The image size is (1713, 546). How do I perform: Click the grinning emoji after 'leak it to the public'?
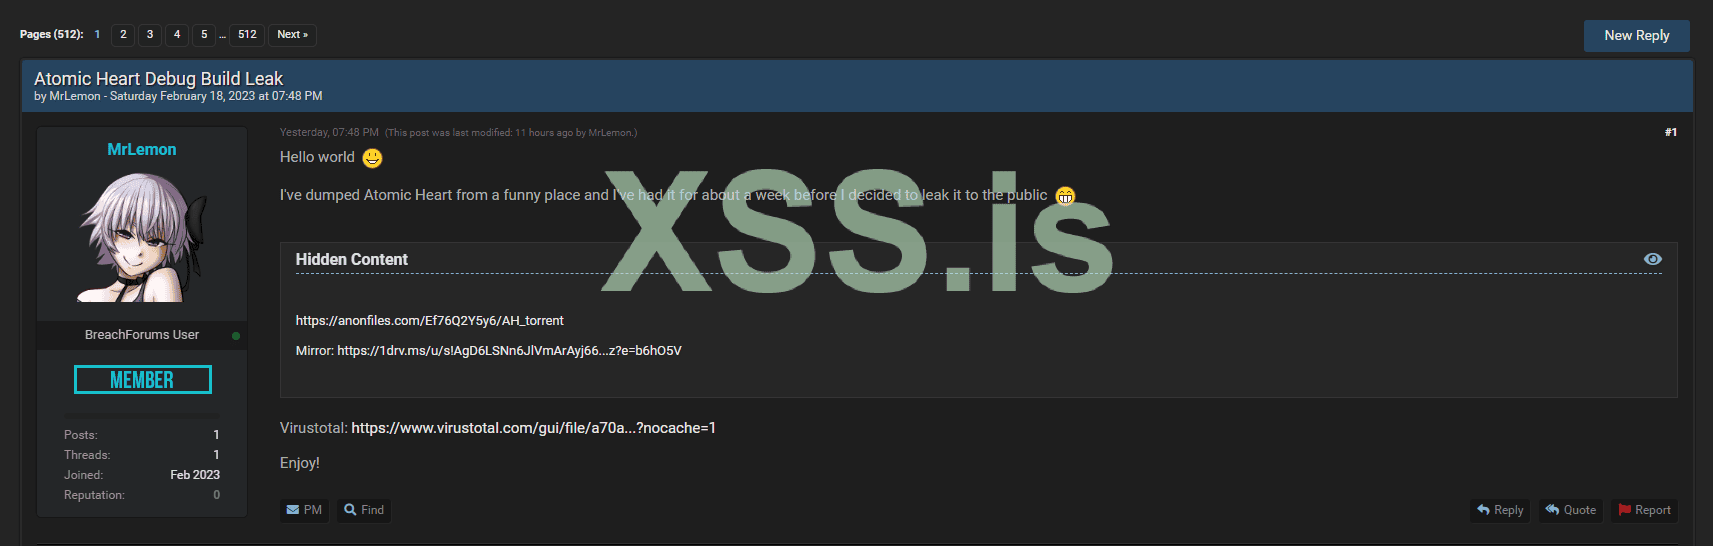(1065, 196)
